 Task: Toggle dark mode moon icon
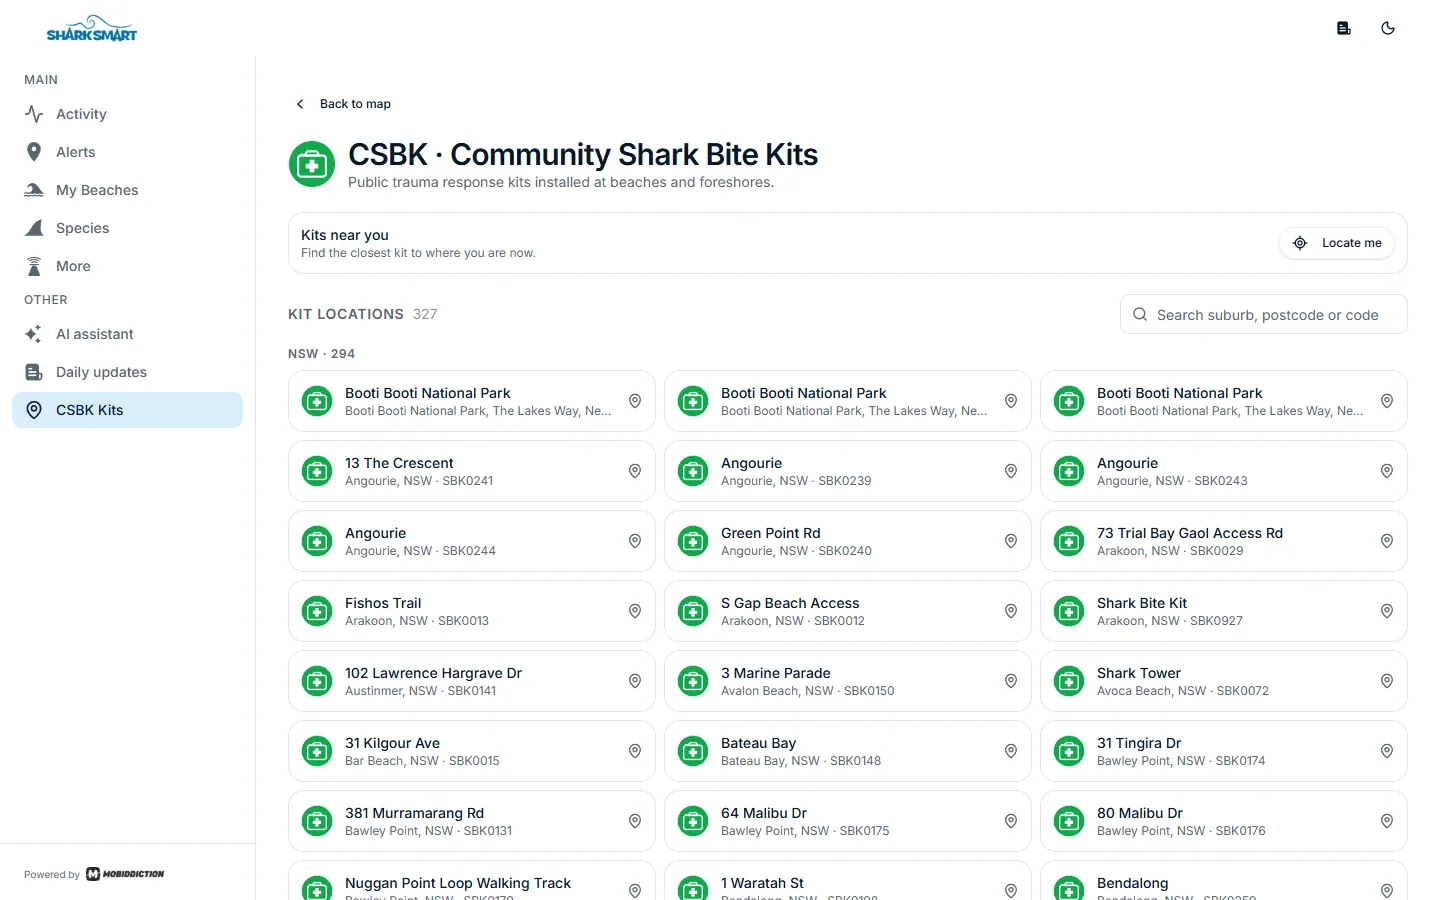[x=1388, y=28]
